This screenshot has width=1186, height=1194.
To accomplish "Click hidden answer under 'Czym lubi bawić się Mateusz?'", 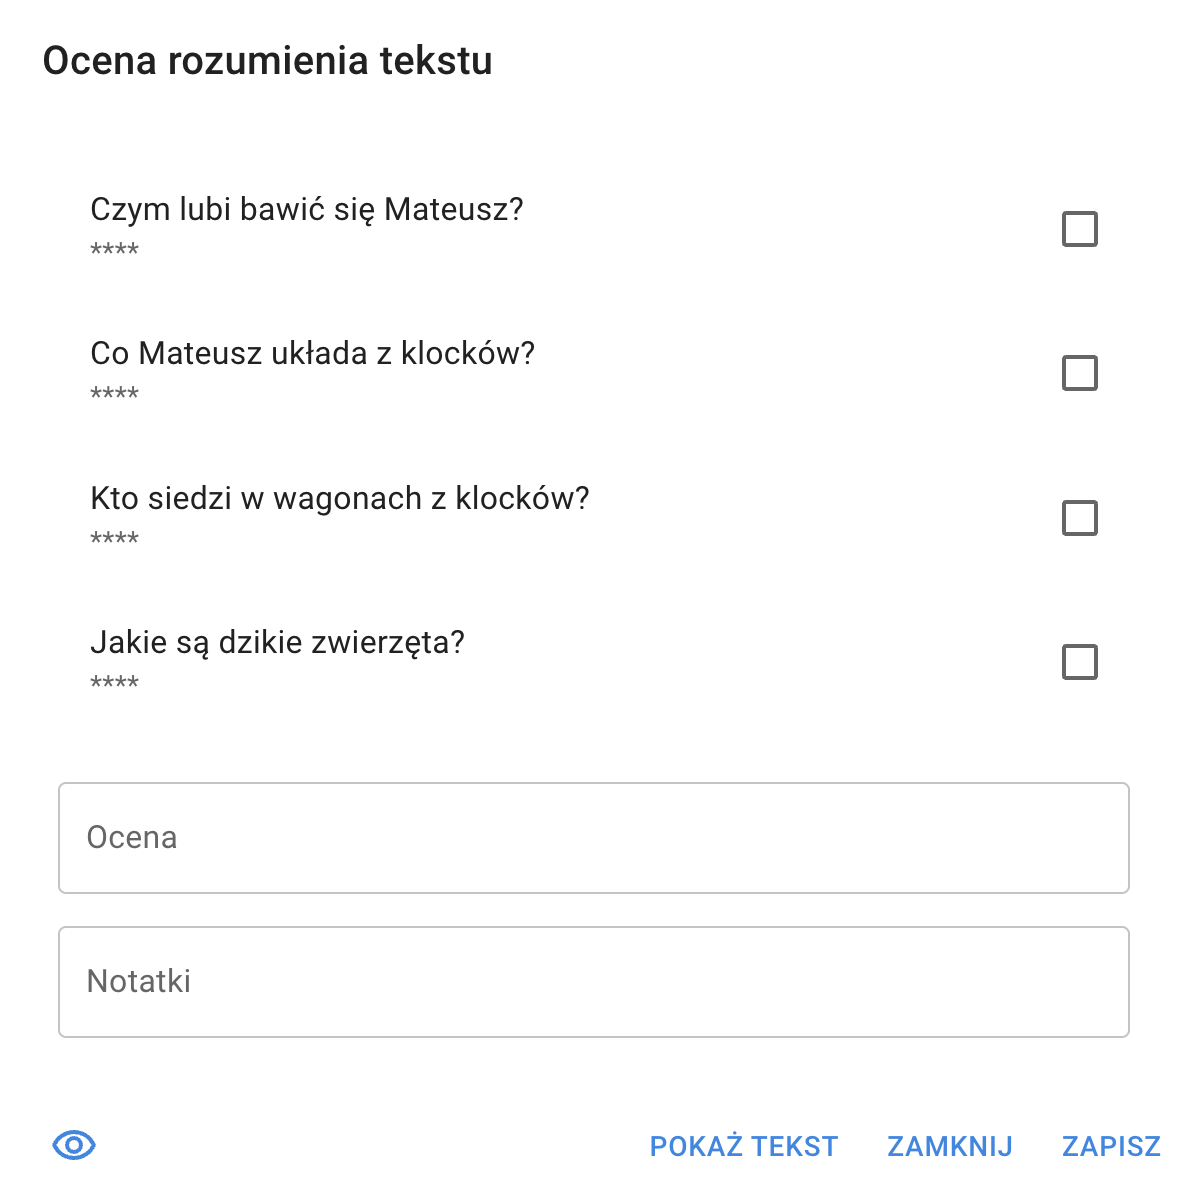I will tap(115, 250).
